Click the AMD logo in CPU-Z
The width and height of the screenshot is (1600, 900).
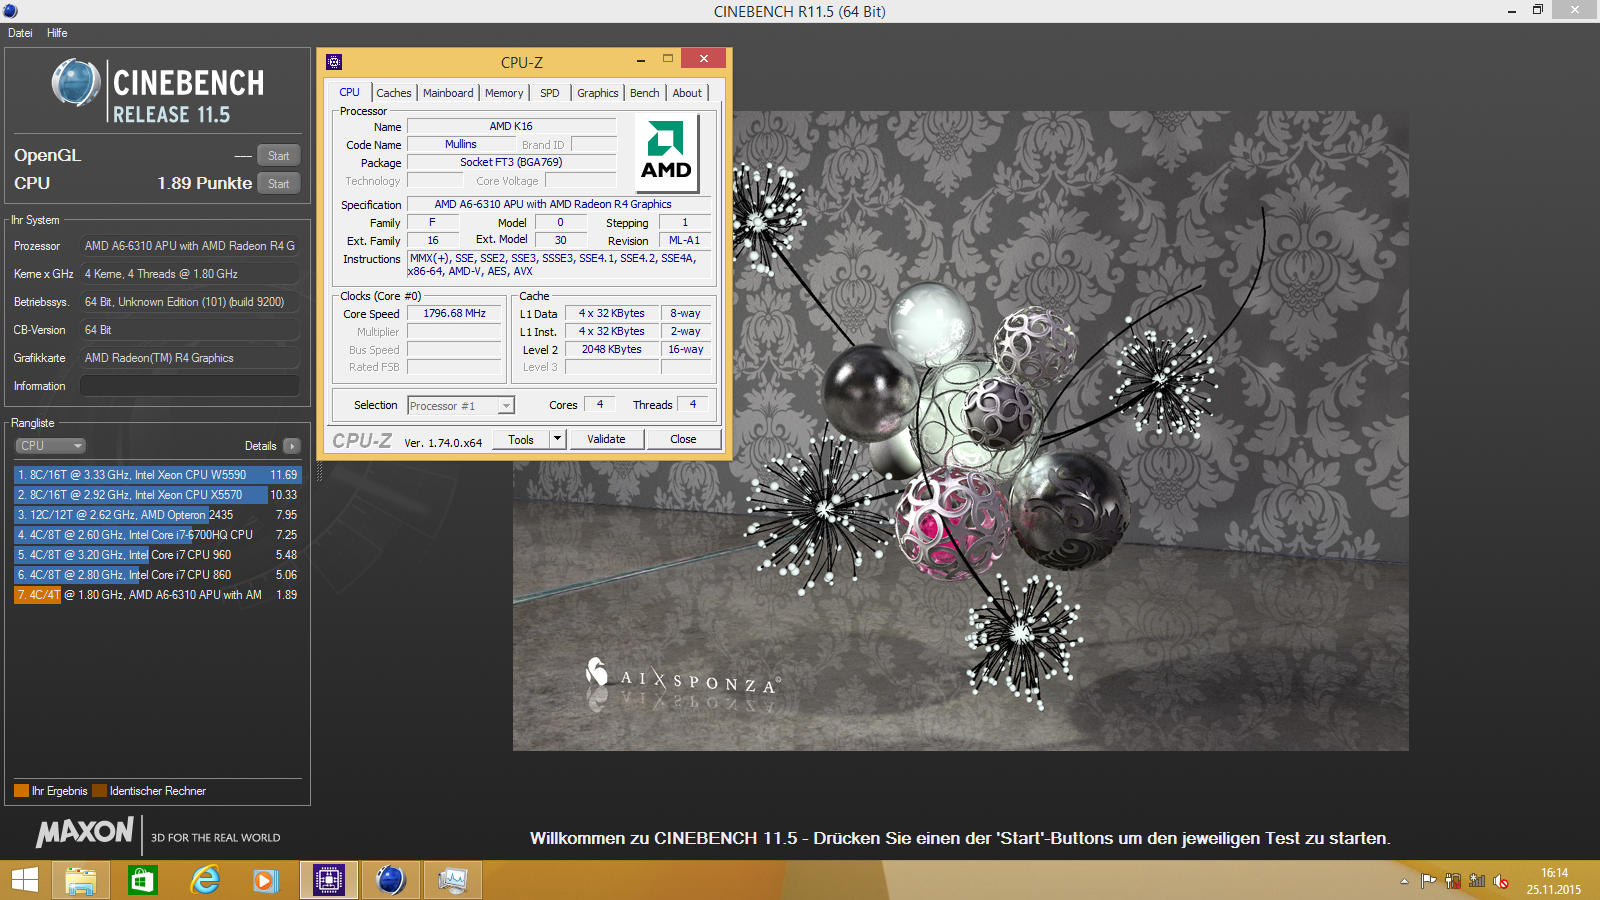[667, 153]
